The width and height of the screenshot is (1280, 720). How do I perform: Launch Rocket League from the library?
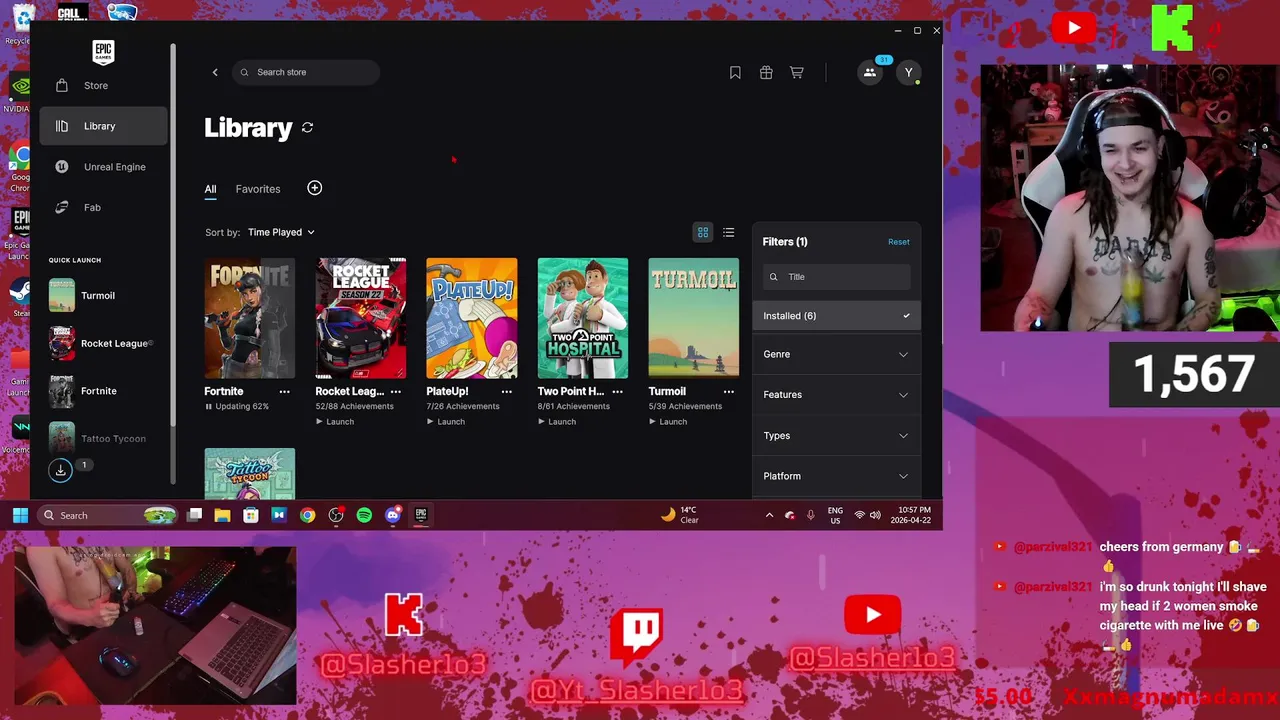coord(335,422)
